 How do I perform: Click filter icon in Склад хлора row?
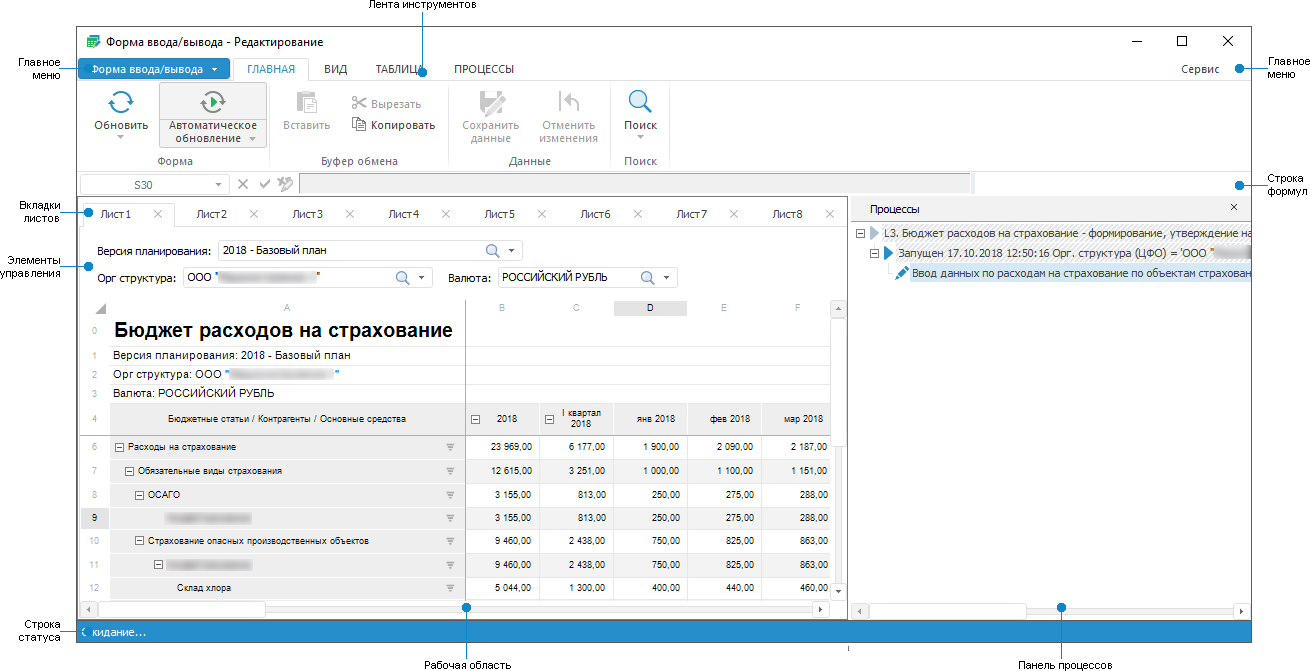450,588
